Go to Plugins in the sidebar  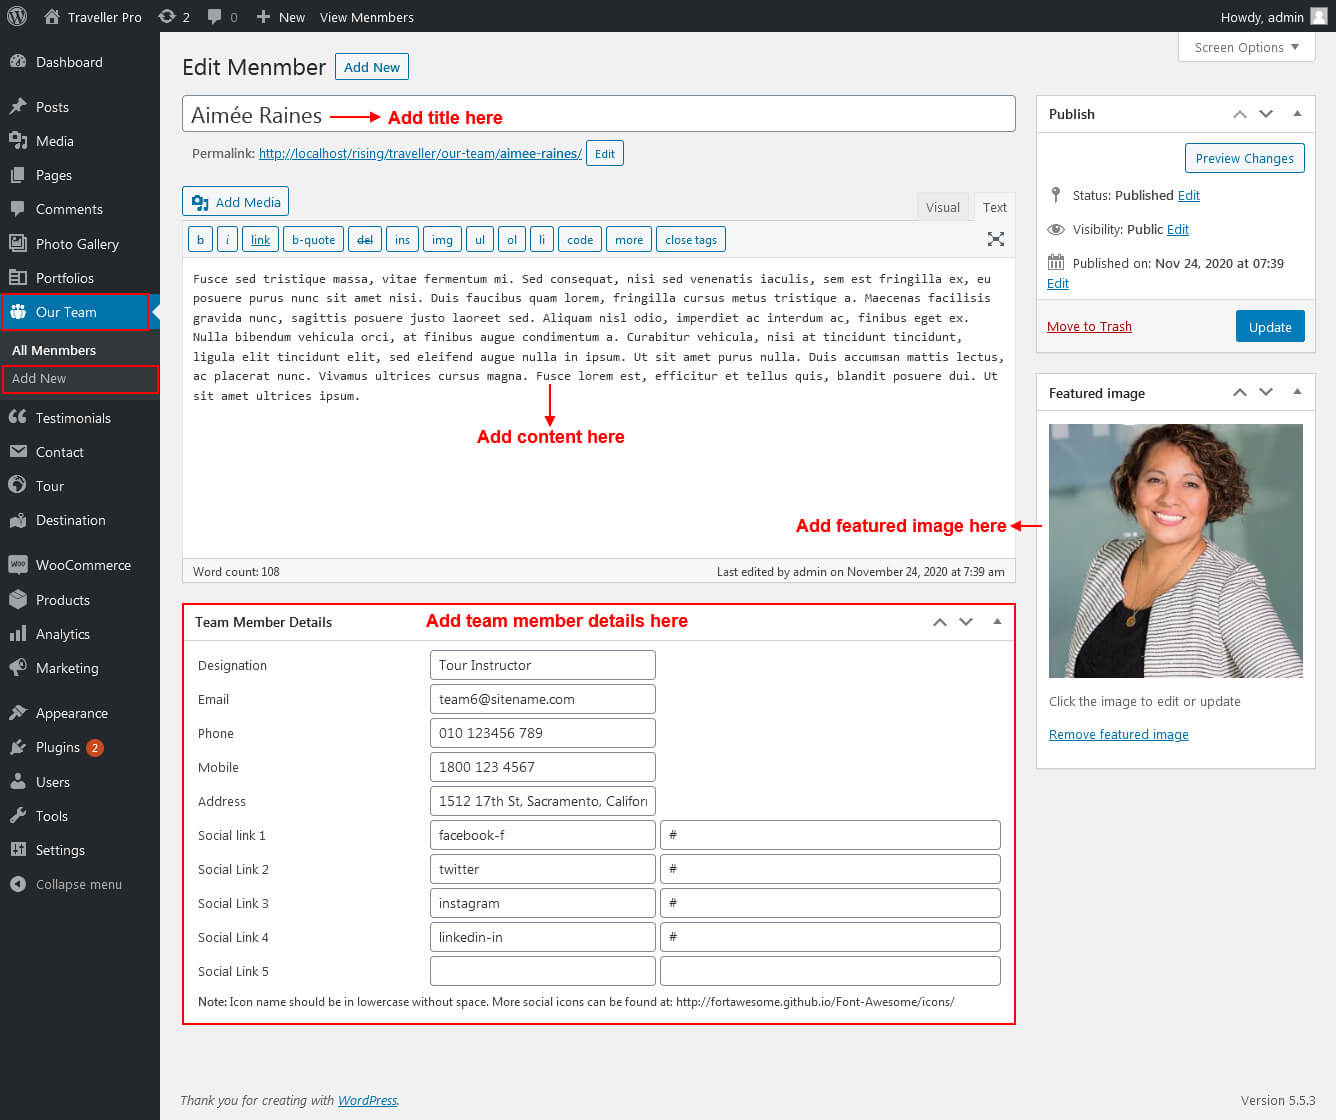(x=58, y=747)
